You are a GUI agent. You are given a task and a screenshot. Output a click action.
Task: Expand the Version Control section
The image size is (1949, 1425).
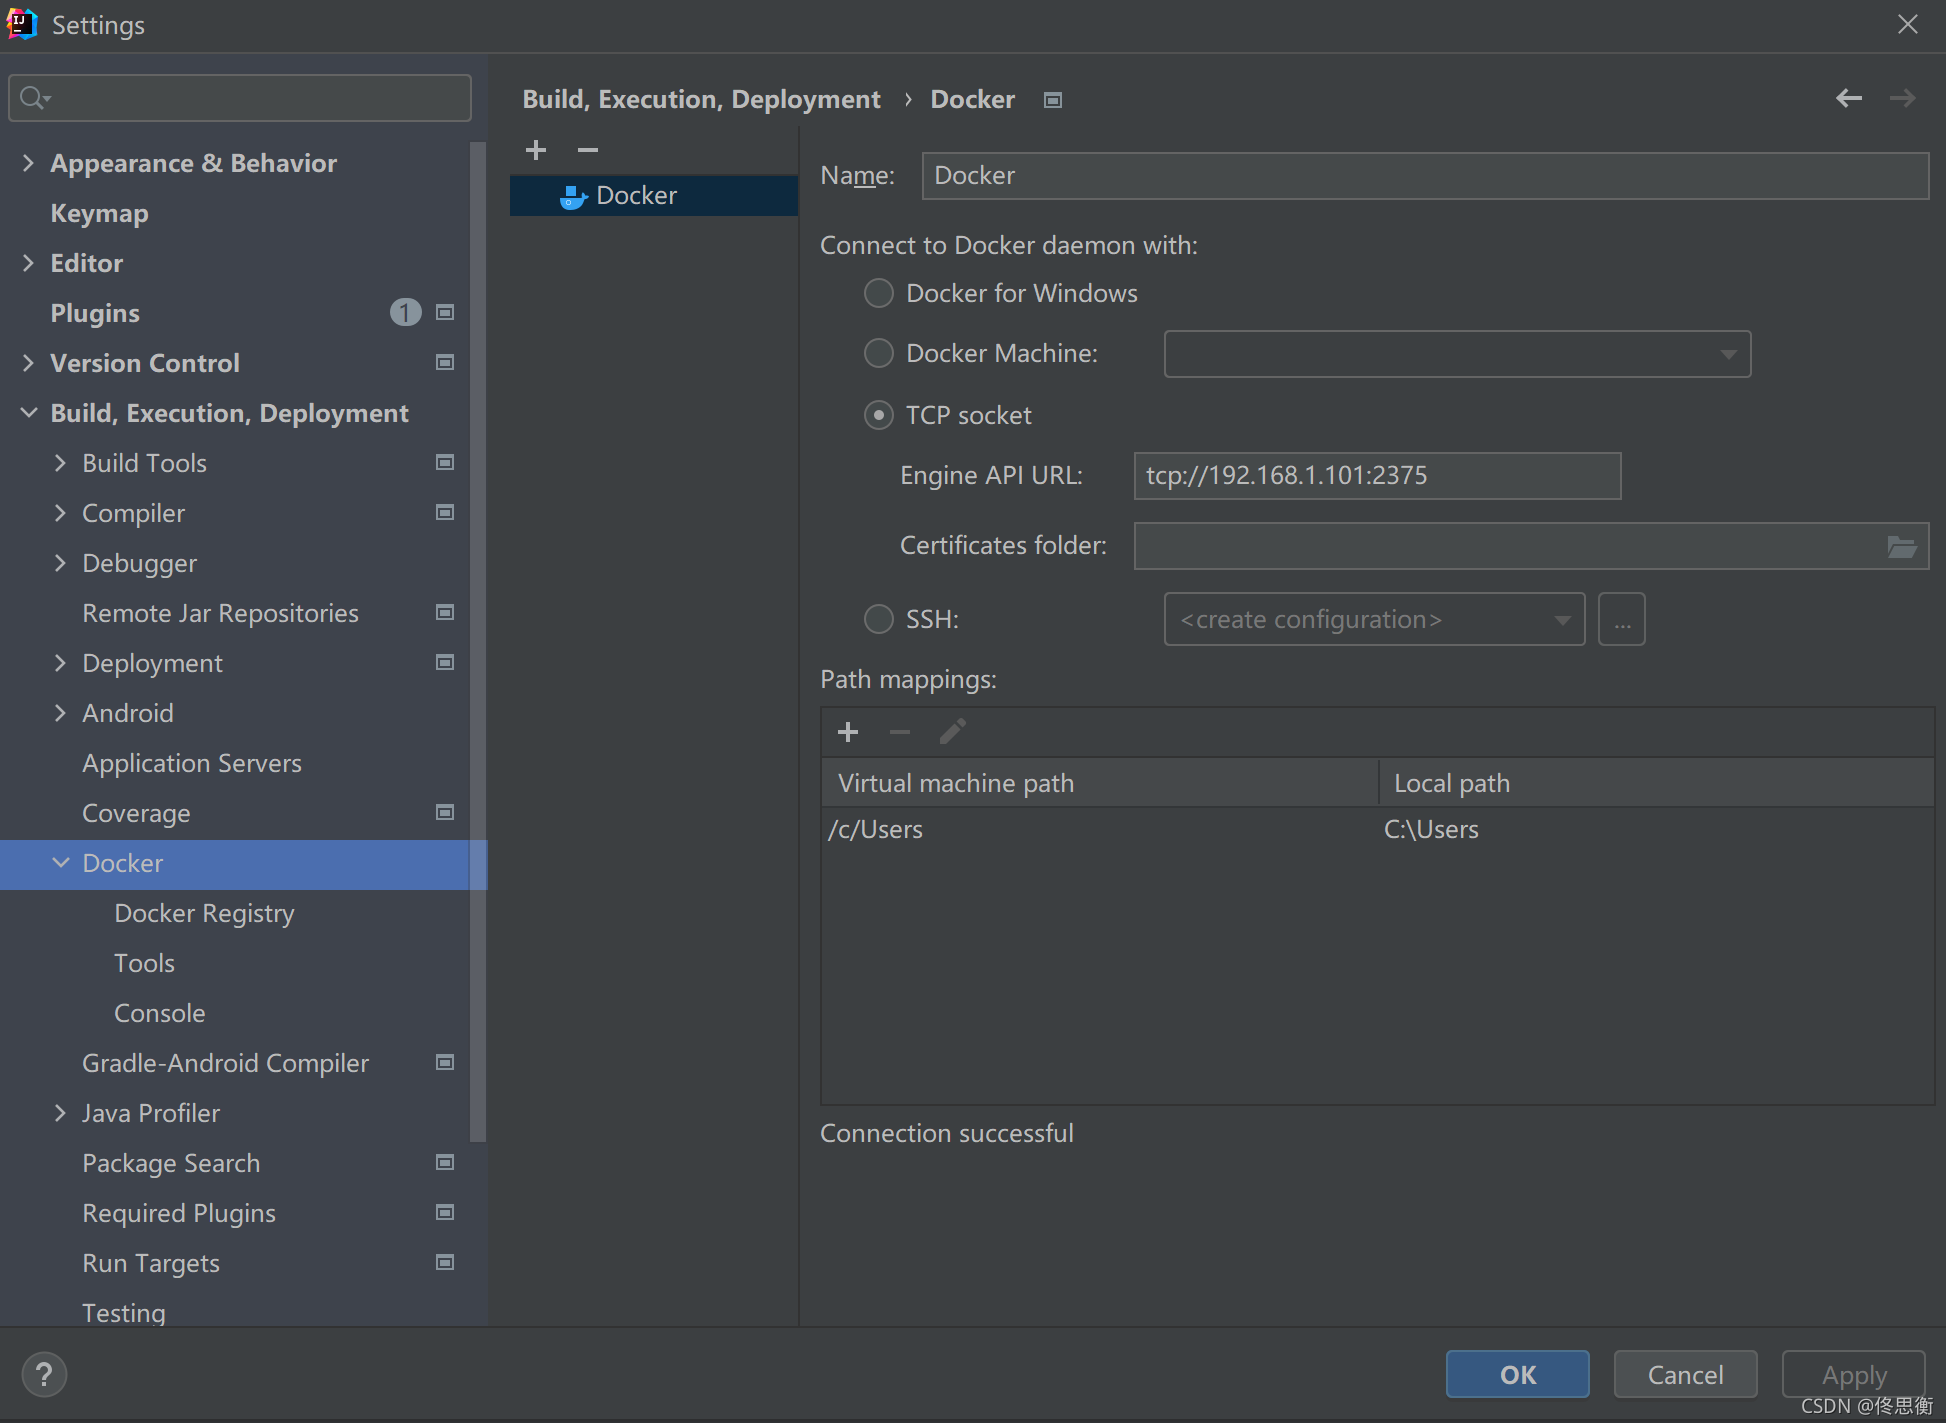(28, 363)
